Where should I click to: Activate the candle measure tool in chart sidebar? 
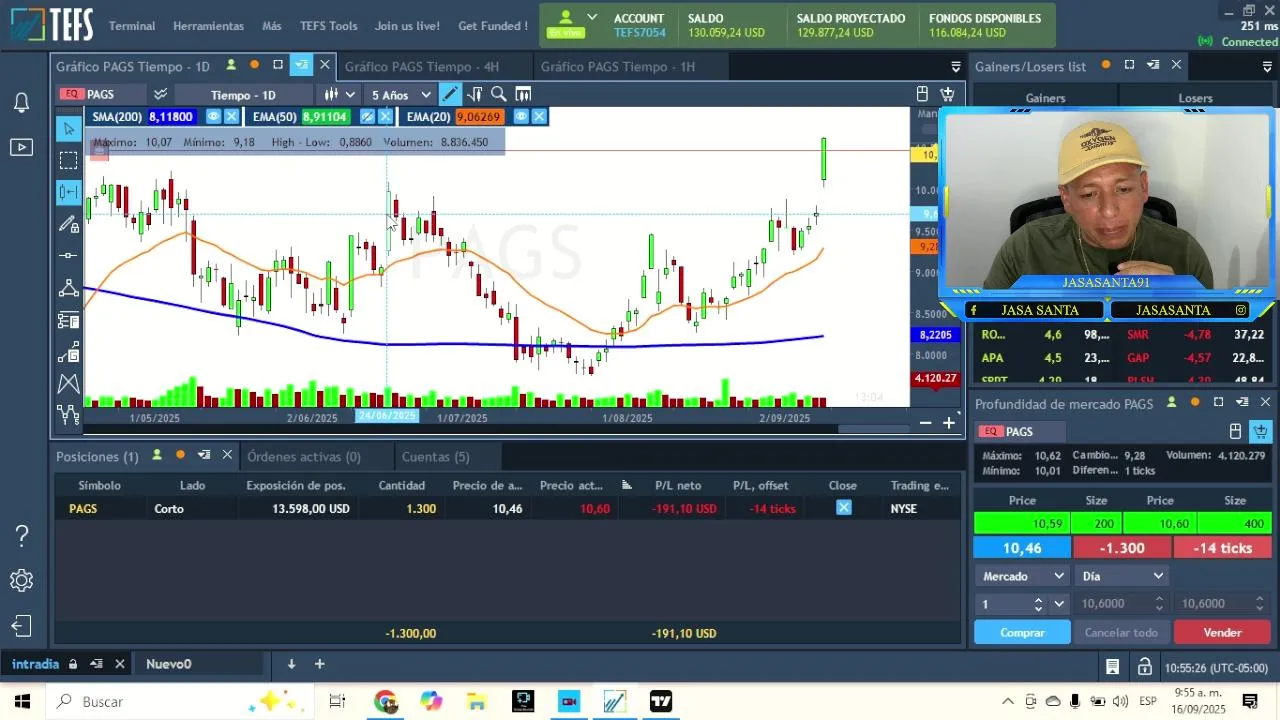[68, 192]
